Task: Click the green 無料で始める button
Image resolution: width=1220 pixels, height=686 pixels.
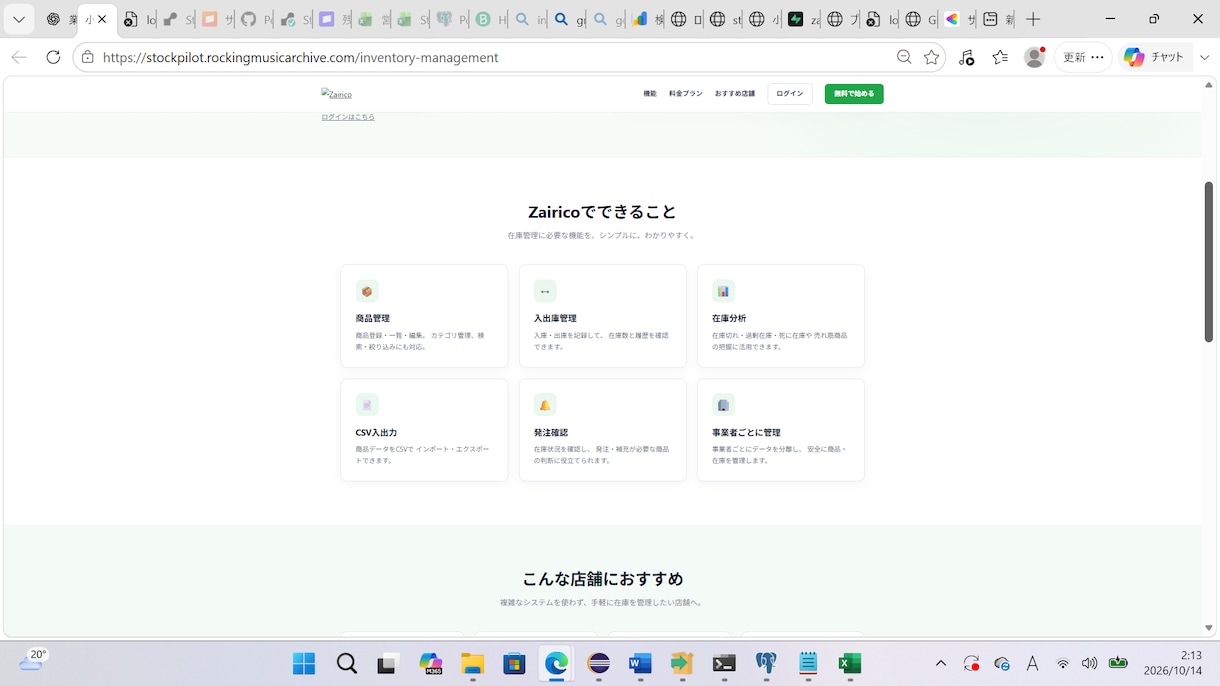Action: coord(854,94)
